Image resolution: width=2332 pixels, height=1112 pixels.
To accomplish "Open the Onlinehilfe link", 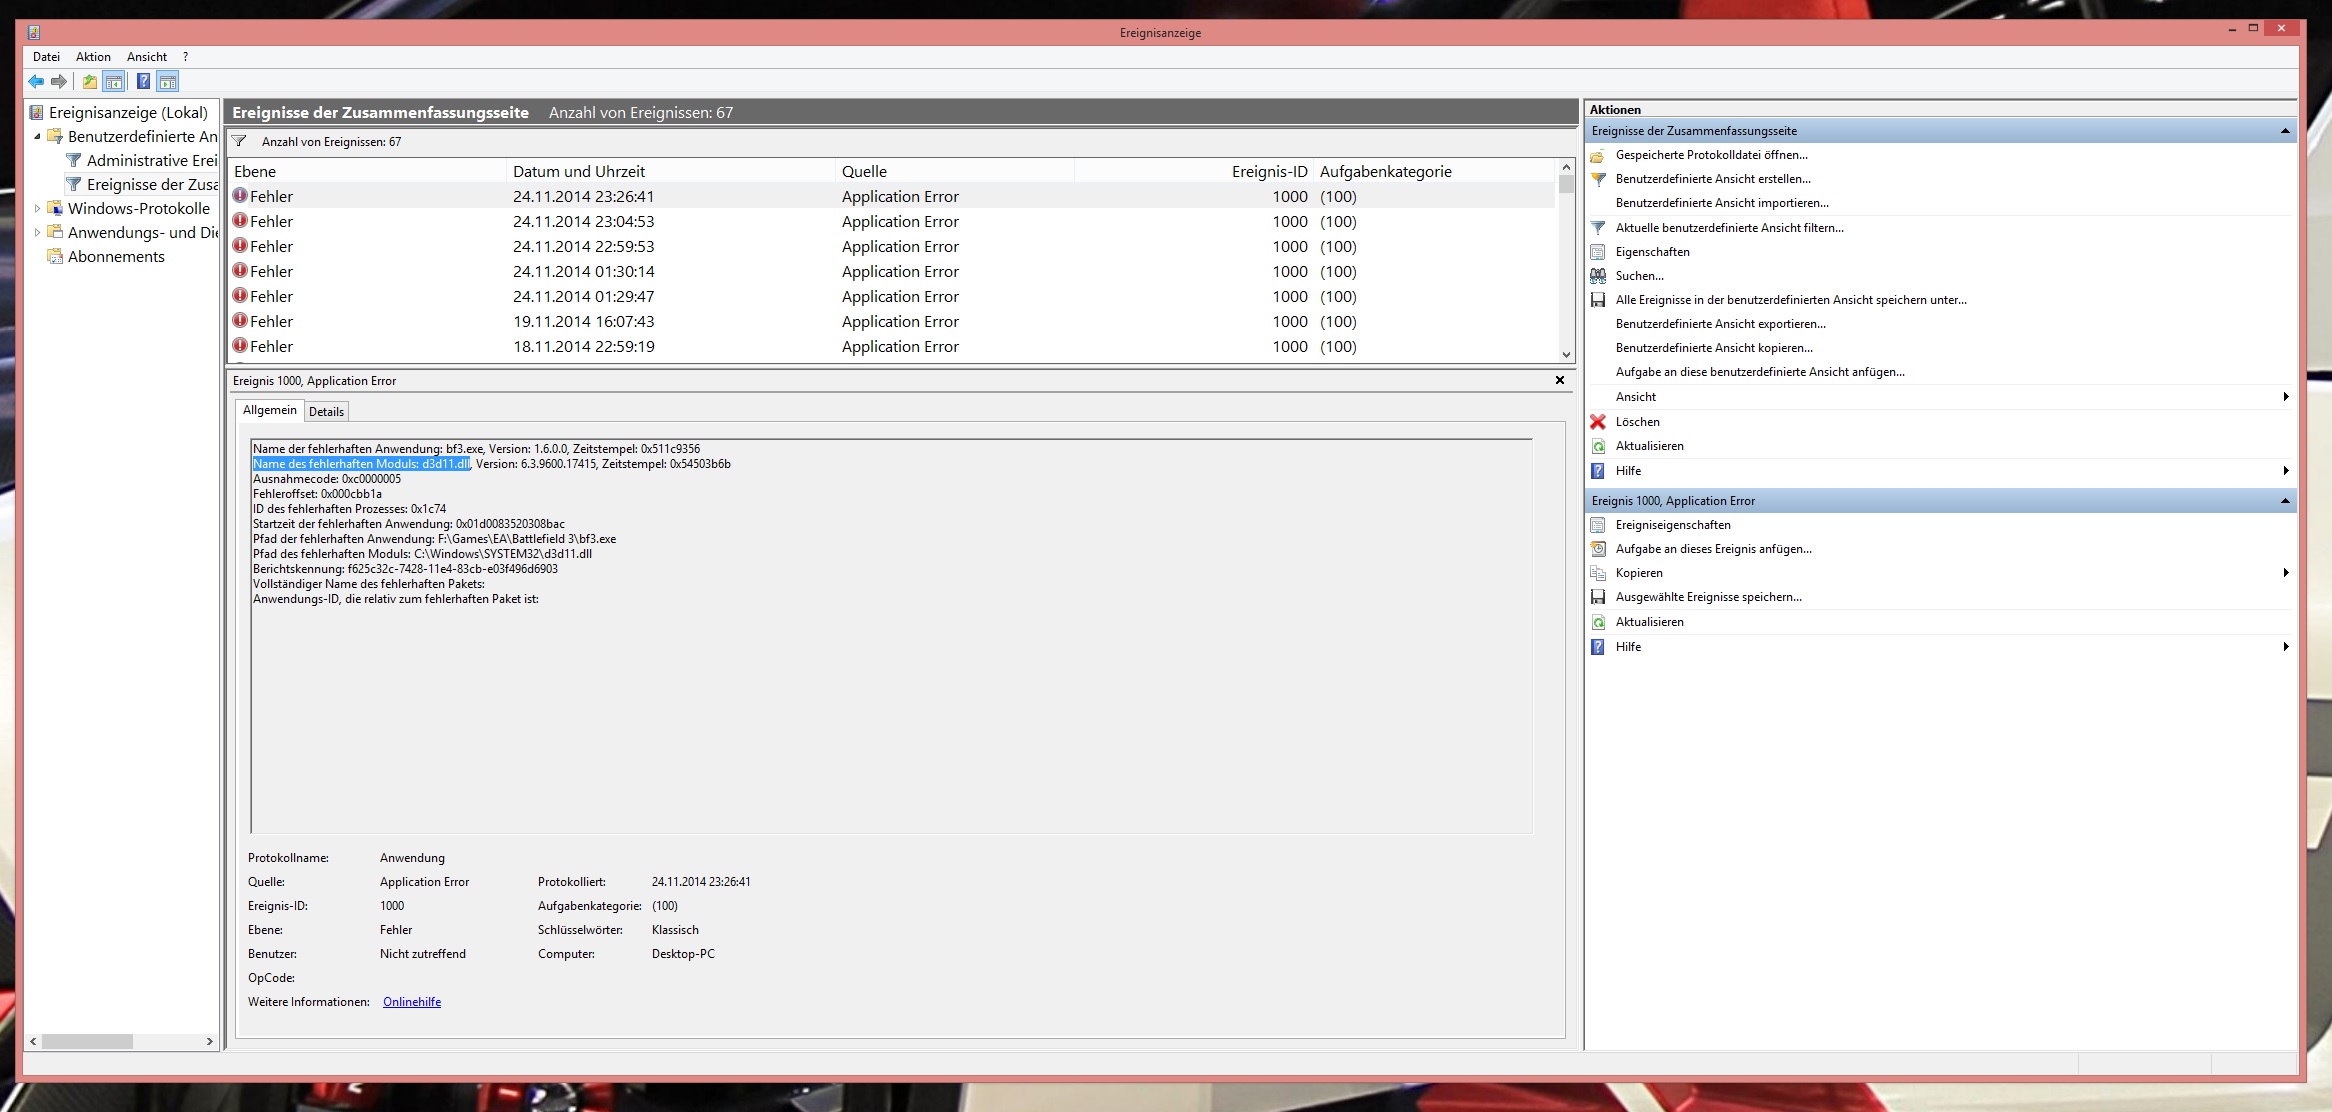I will [411, 1002].
